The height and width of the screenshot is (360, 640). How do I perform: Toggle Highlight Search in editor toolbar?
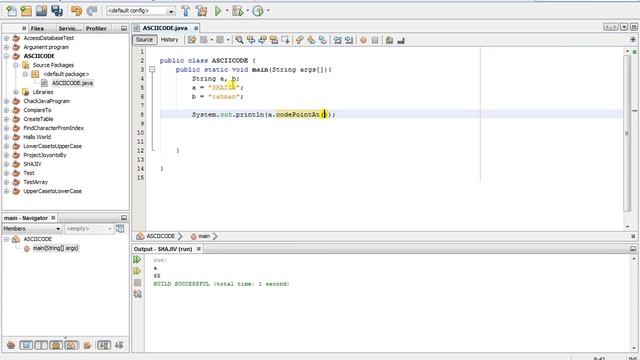(x=274, y=40)
